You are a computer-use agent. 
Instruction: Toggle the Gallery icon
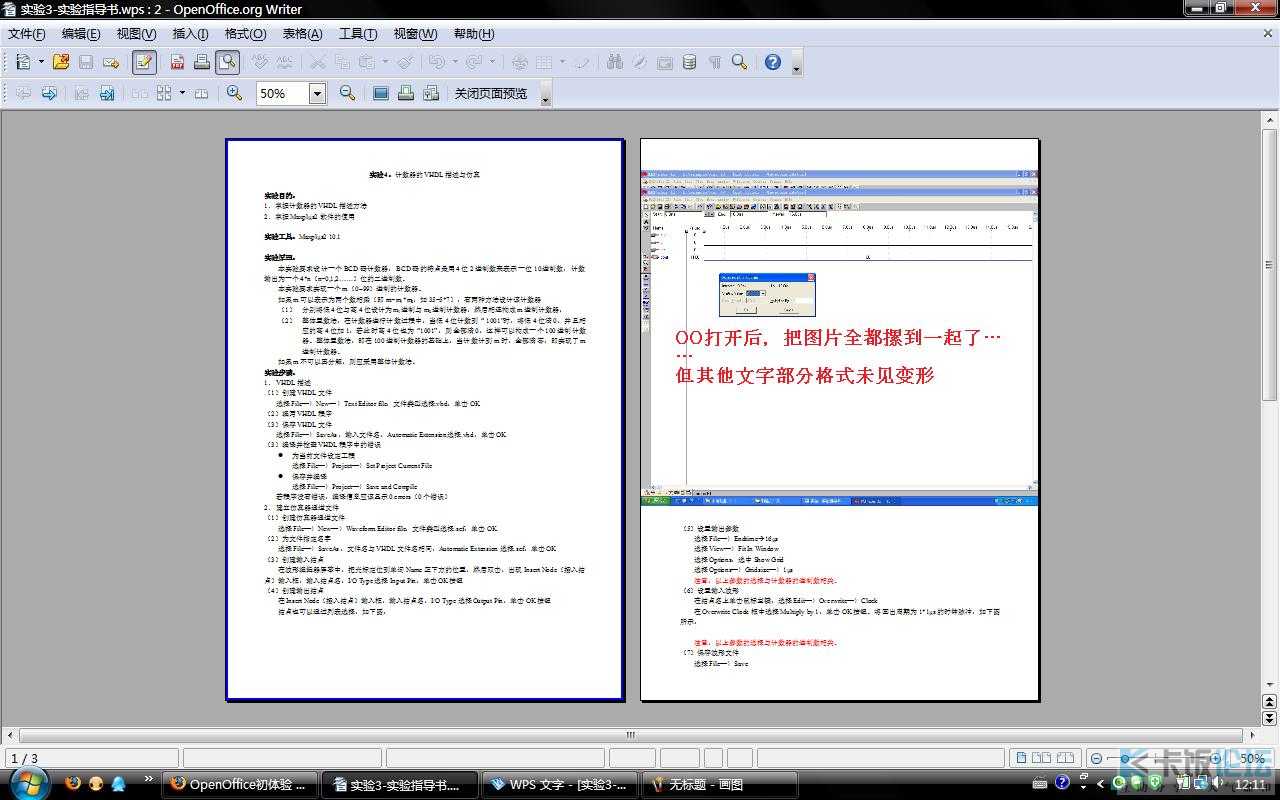point(665,62)
